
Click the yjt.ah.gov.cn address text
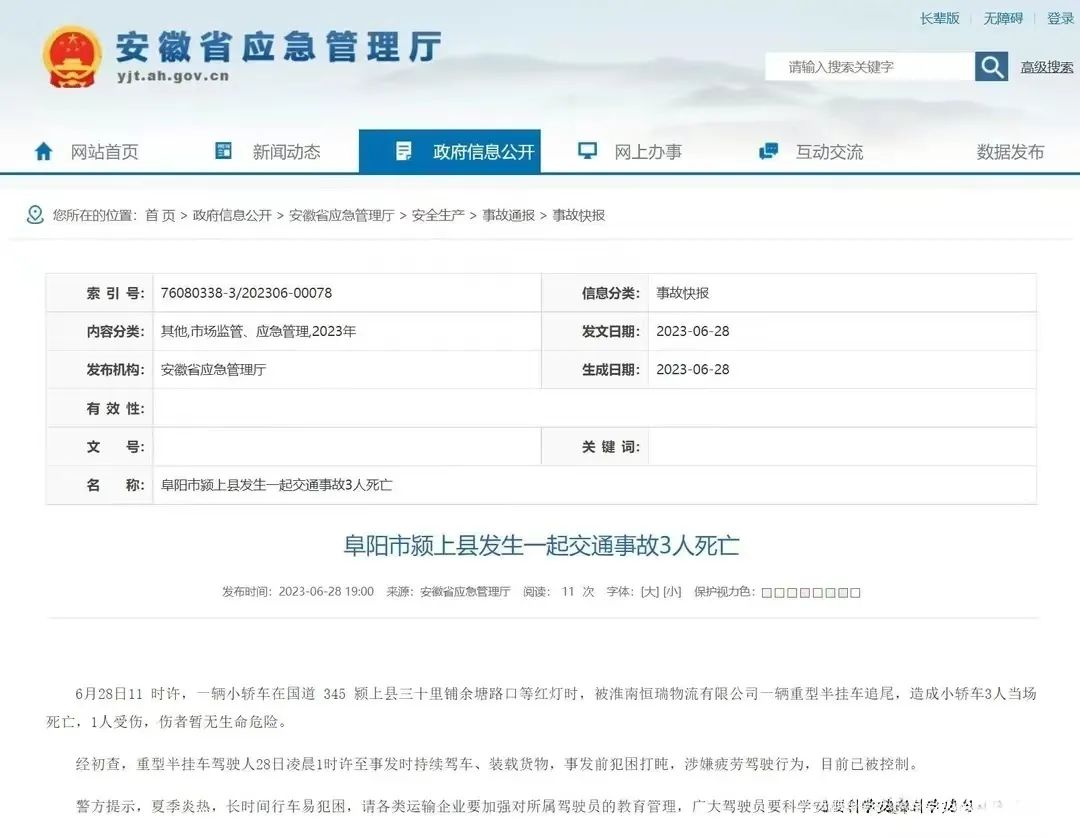click(173, 76)
